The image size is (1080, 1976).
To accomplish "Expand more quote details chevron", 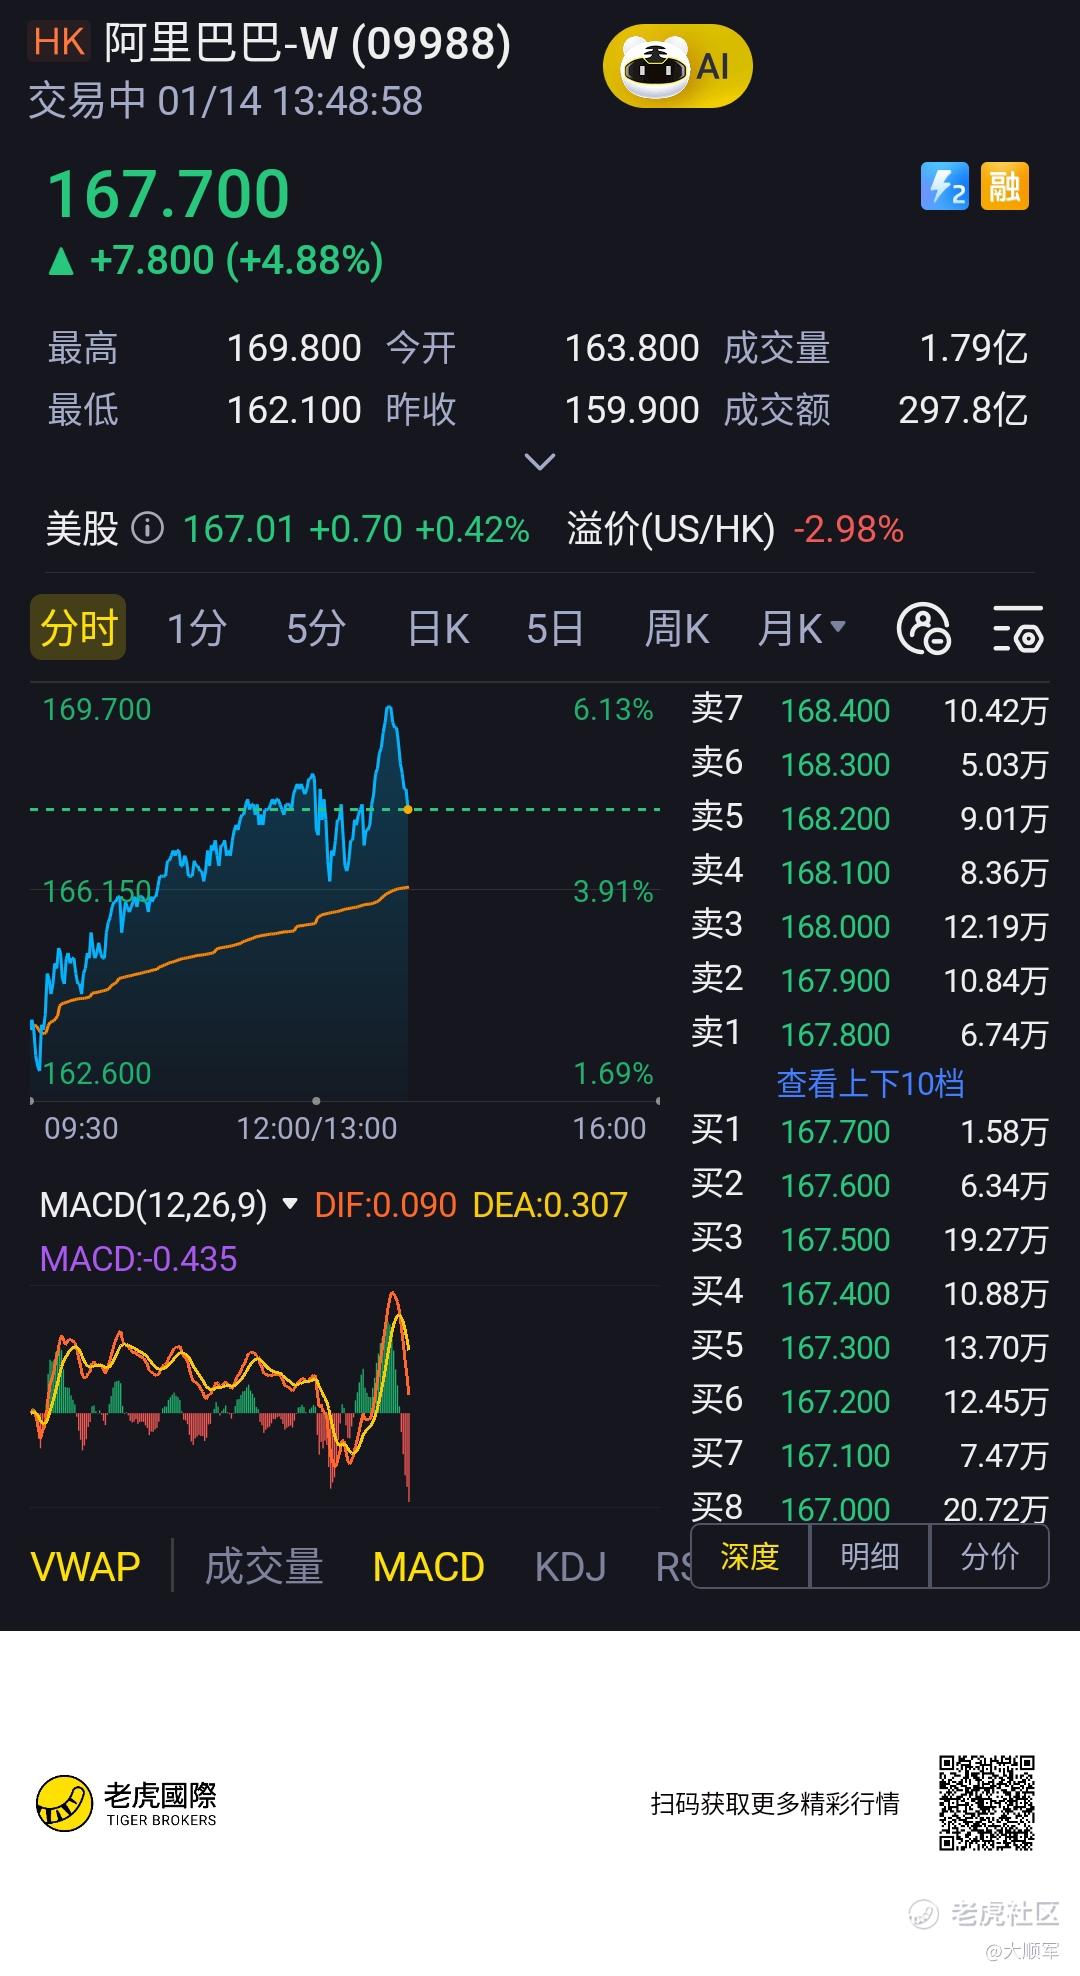I will (540, 462).
